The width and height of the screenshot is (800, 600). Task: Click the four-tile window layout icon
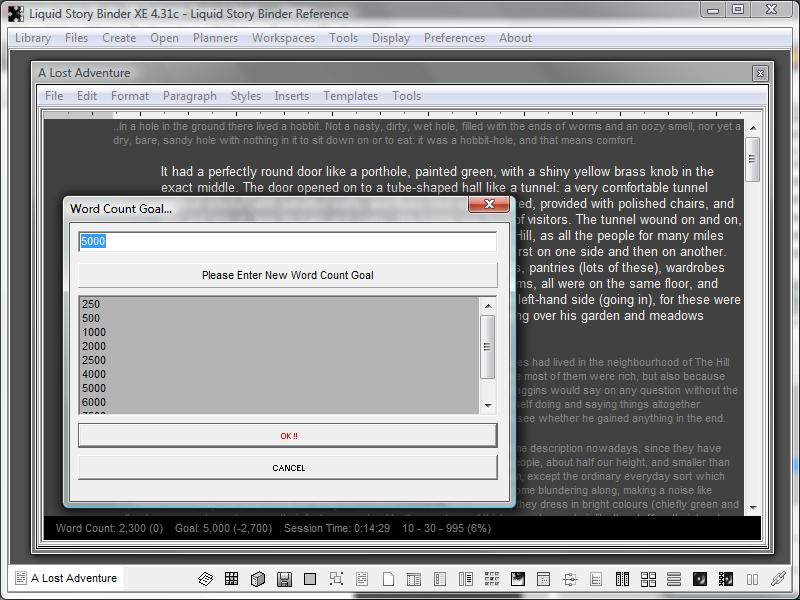point(648,579)
